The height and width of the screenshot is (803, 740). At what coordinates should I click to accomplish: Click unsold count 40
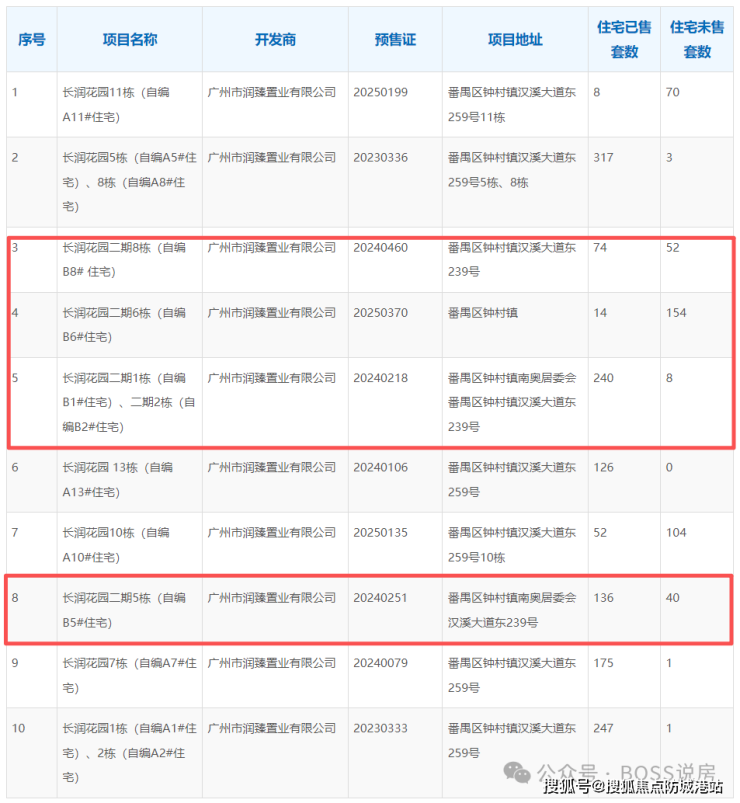pyautogui.click(x=672, y=598)
